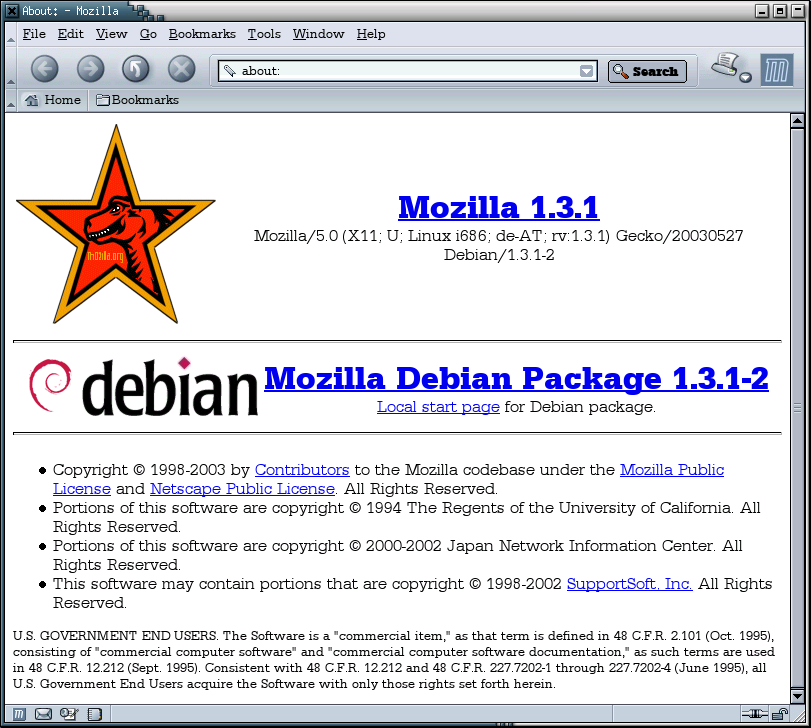Open Composer from the status bar
Screen dimensions: 811x728
pos(69,714)
